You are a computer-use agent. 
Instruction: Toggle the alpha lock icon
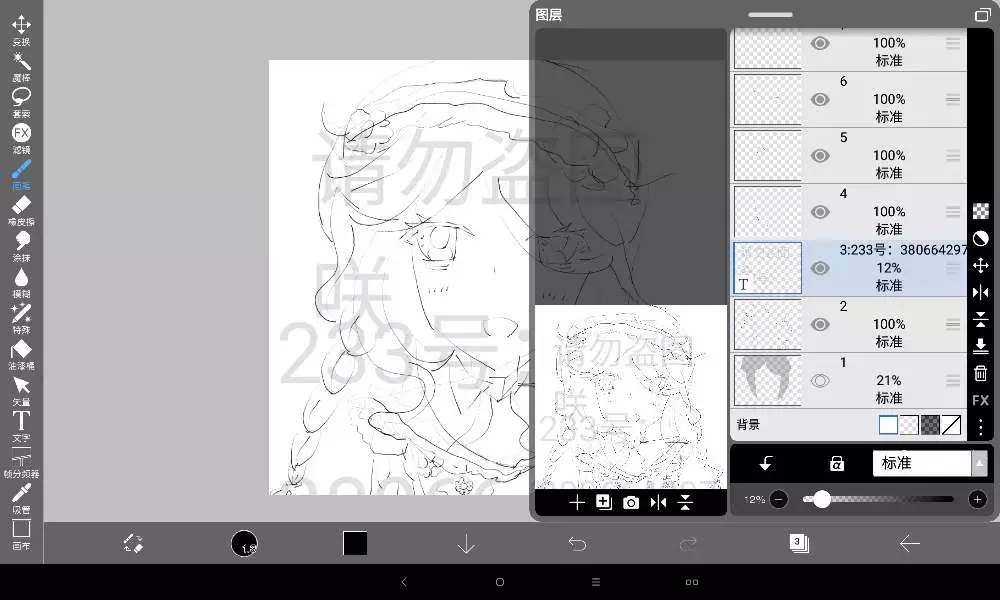837,464
